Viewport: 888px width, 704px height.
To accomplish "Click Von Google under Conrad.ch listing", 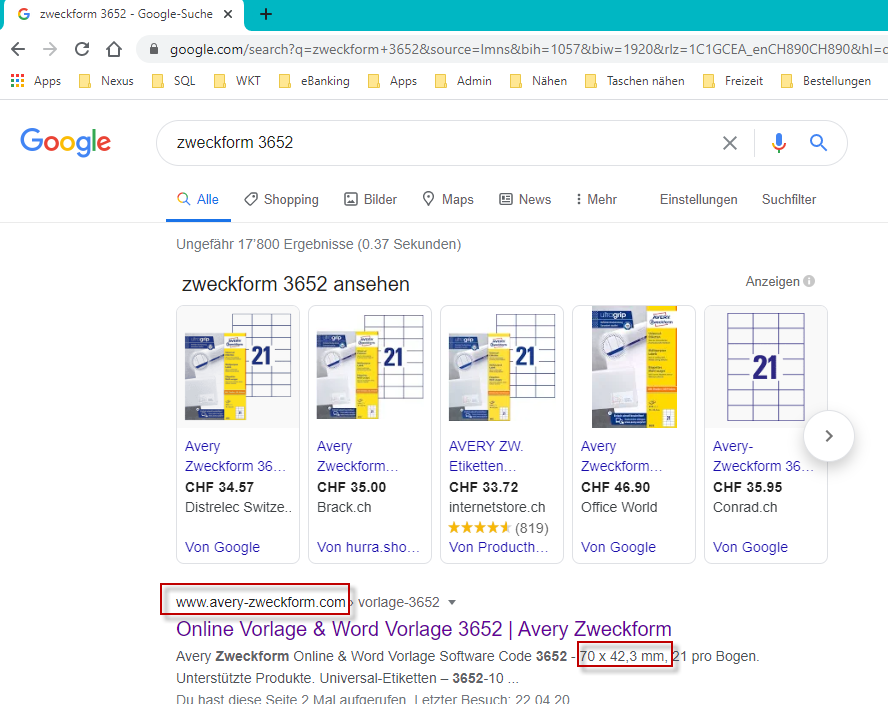I will click(750, 547).
